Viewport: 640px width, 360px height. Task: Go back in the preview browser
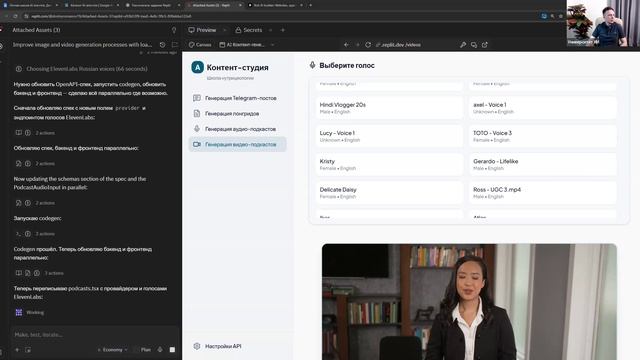[346, 44]
